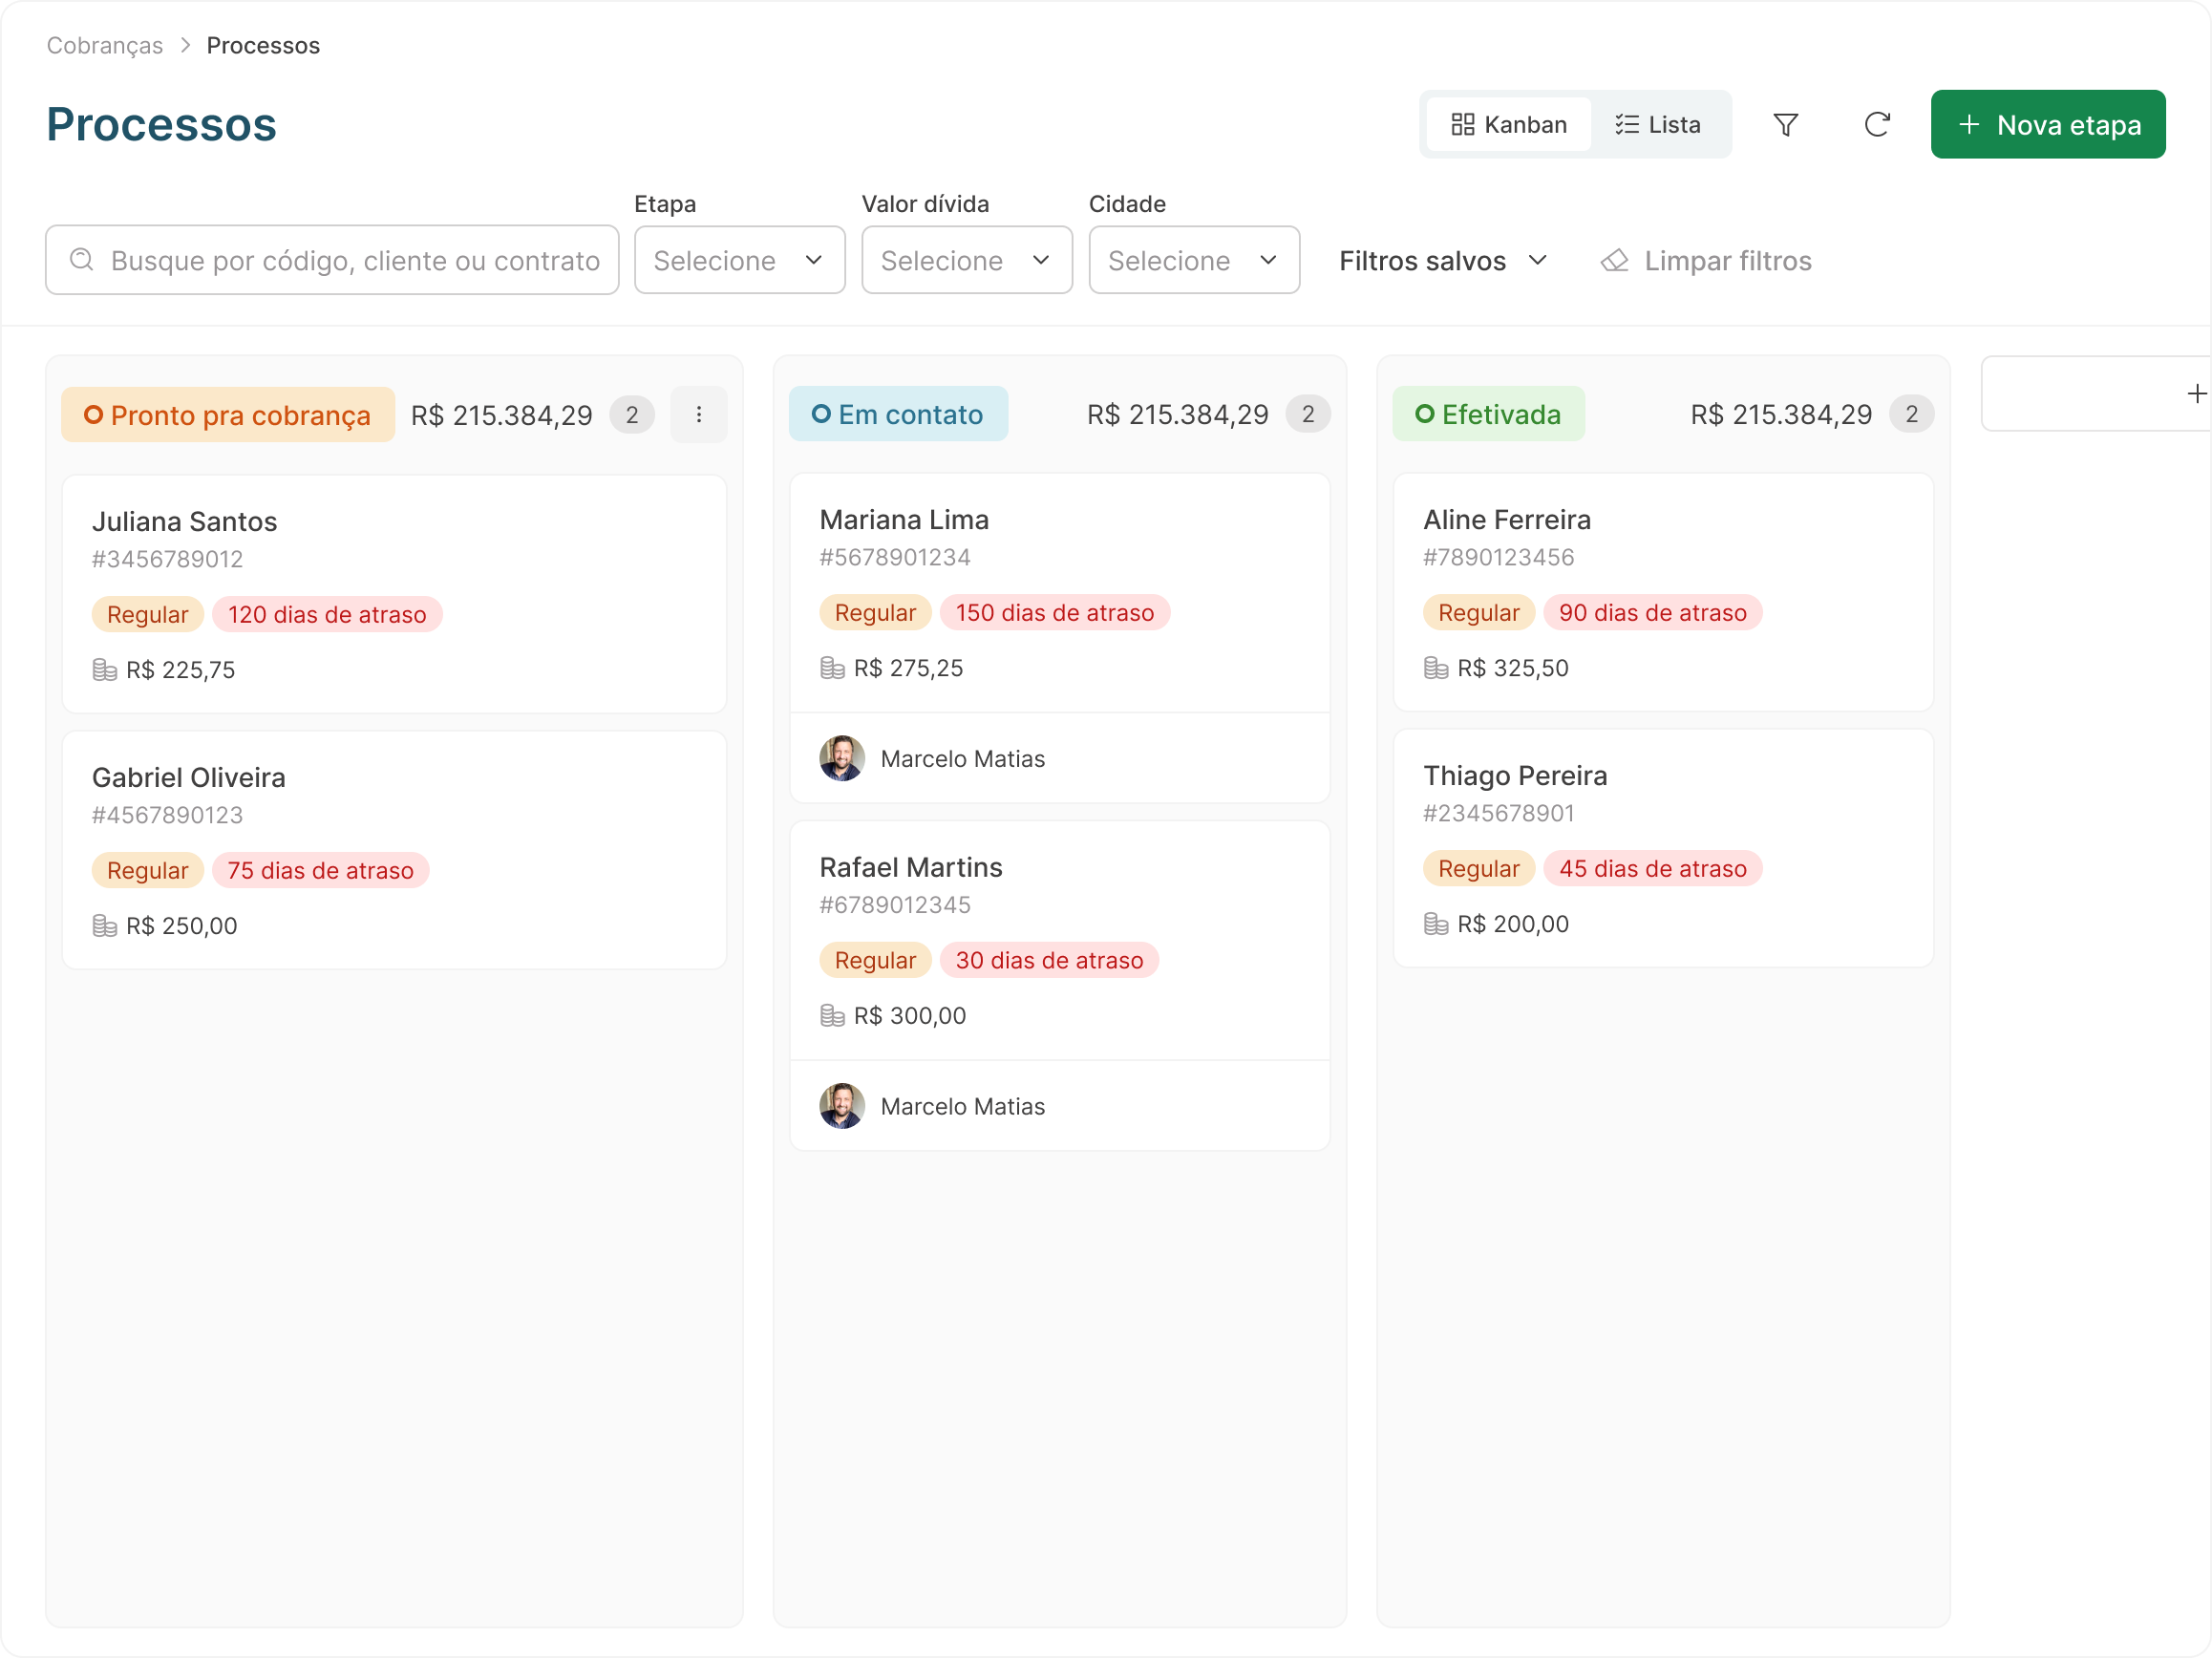Open the Valor dívida dropdown

coord(966,261)
